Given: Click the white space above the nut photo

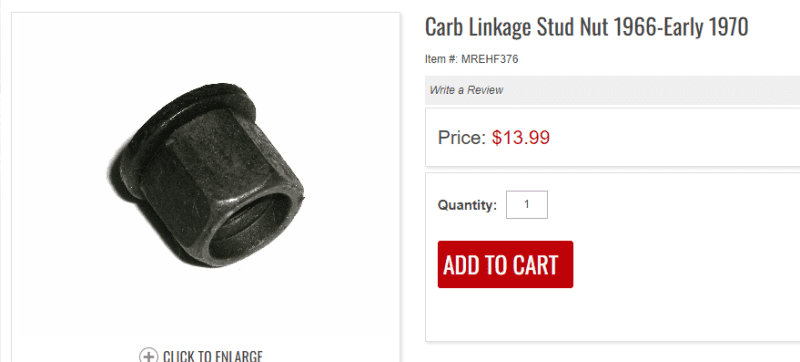Looking at the screenshot, I should pyautogui.click(x=206, y=46).
